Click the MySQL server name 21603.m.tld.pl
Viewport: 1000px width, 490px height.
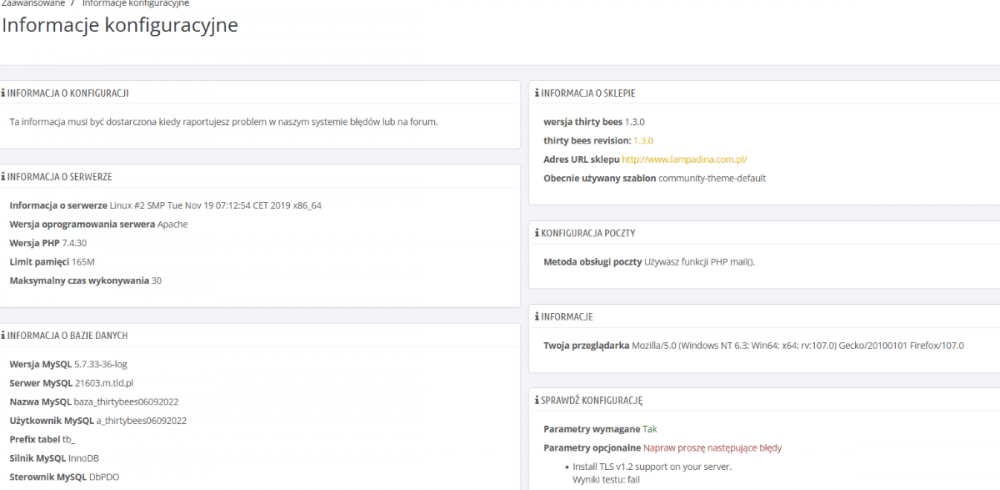(x=104, y=383)
